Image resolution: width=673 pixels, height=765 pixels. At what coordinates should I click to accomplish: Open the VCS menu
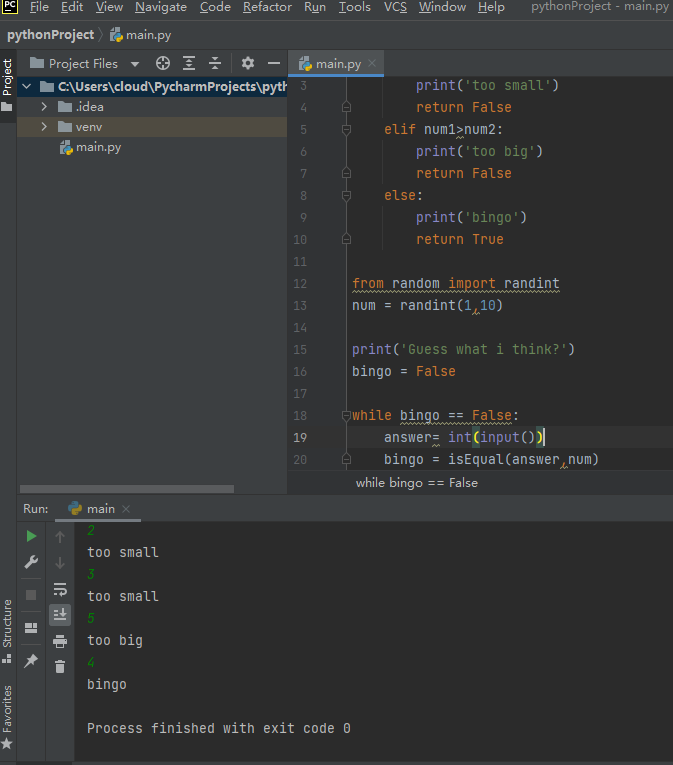point(395,7)
